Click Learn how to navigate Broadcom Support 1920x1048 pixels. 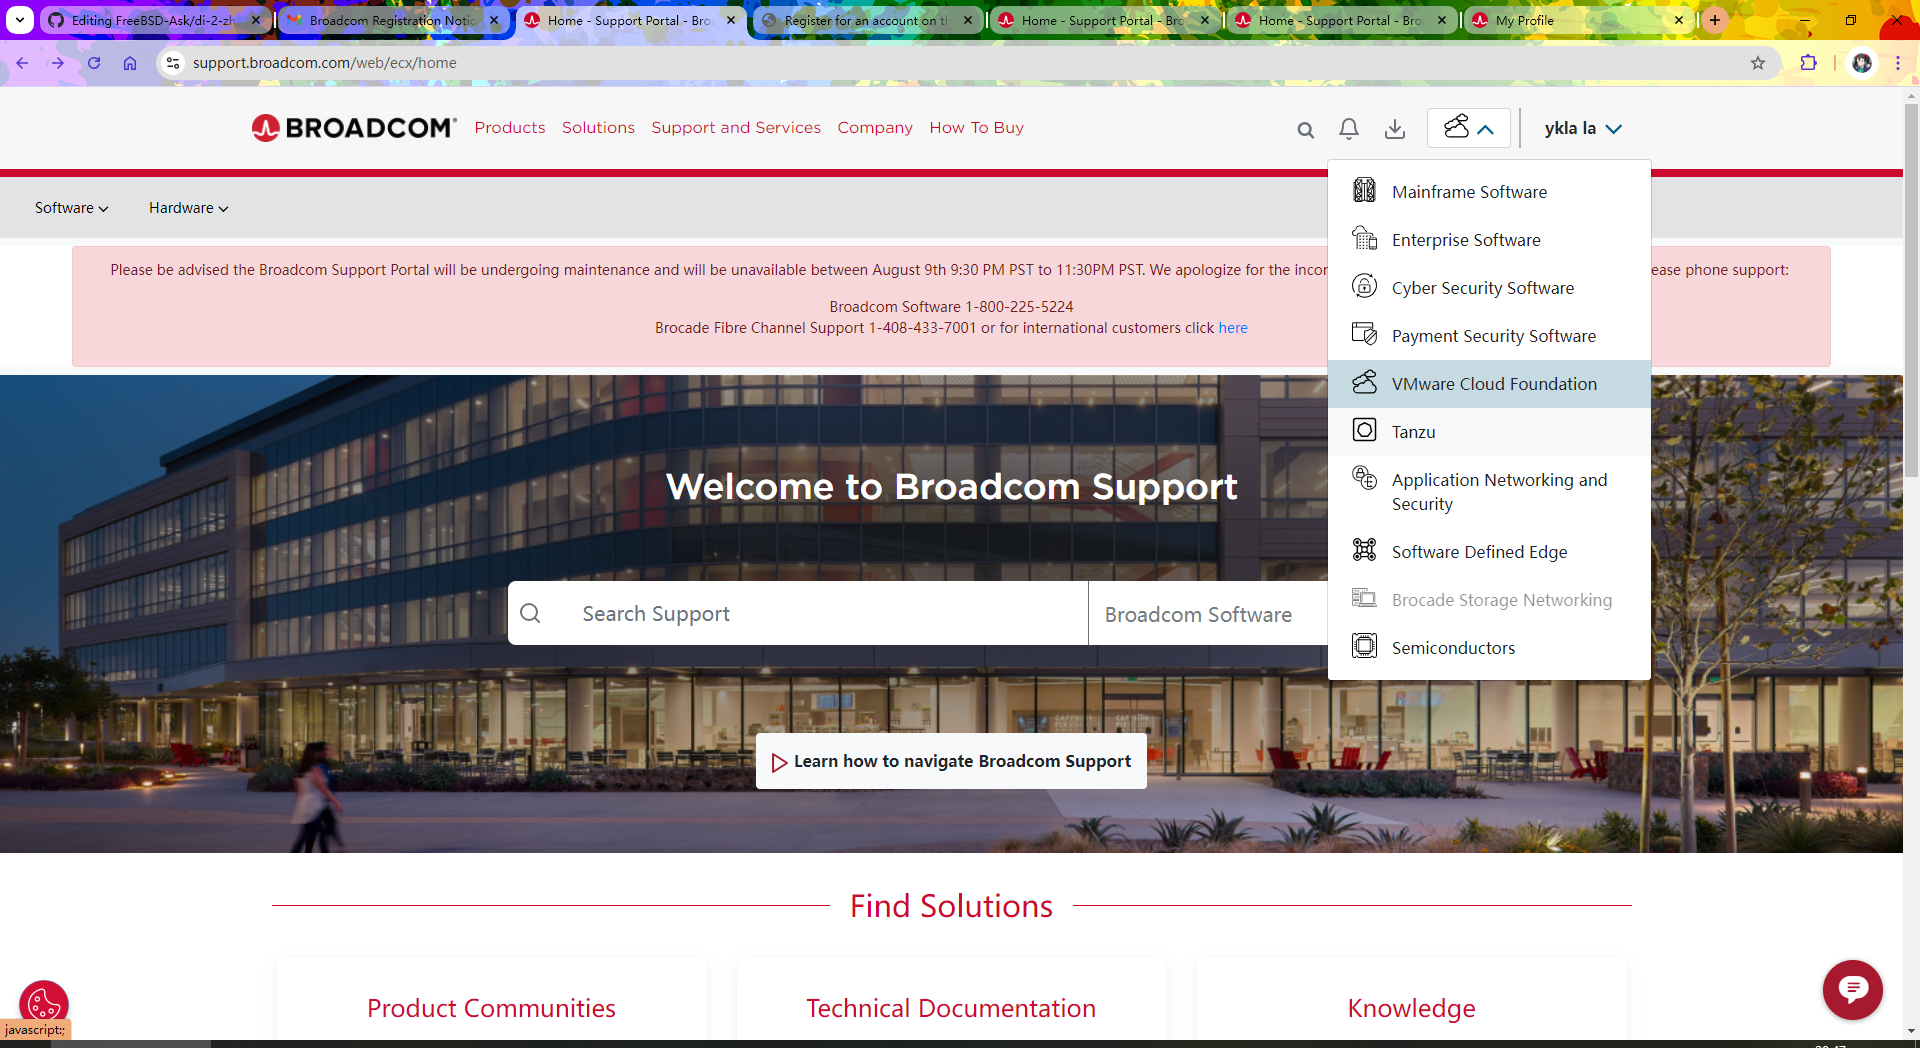[951, 762]
